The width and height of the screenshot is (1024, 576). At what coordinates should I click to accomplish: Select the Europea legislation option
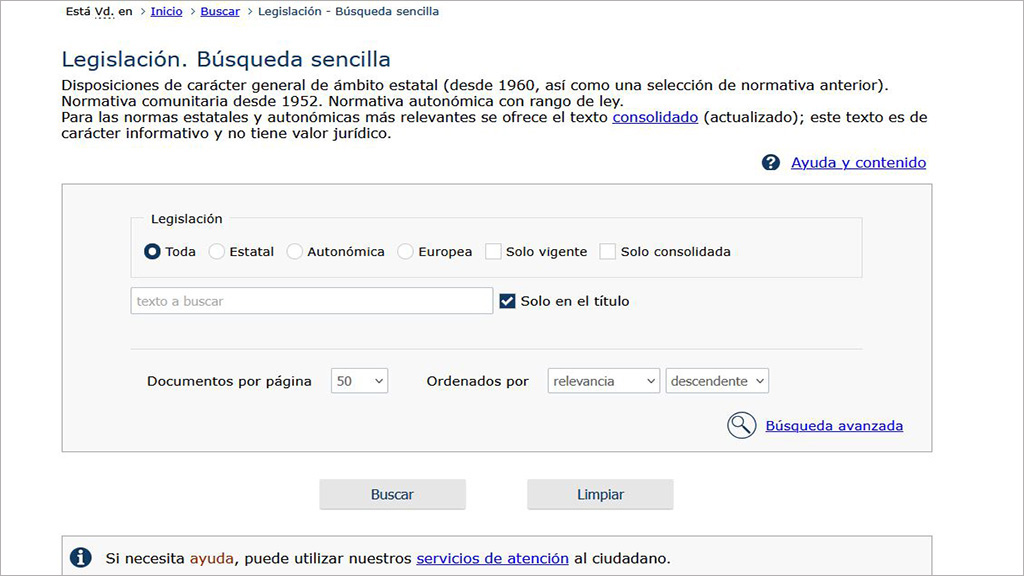pyautogui.click(x=405, y=252)
